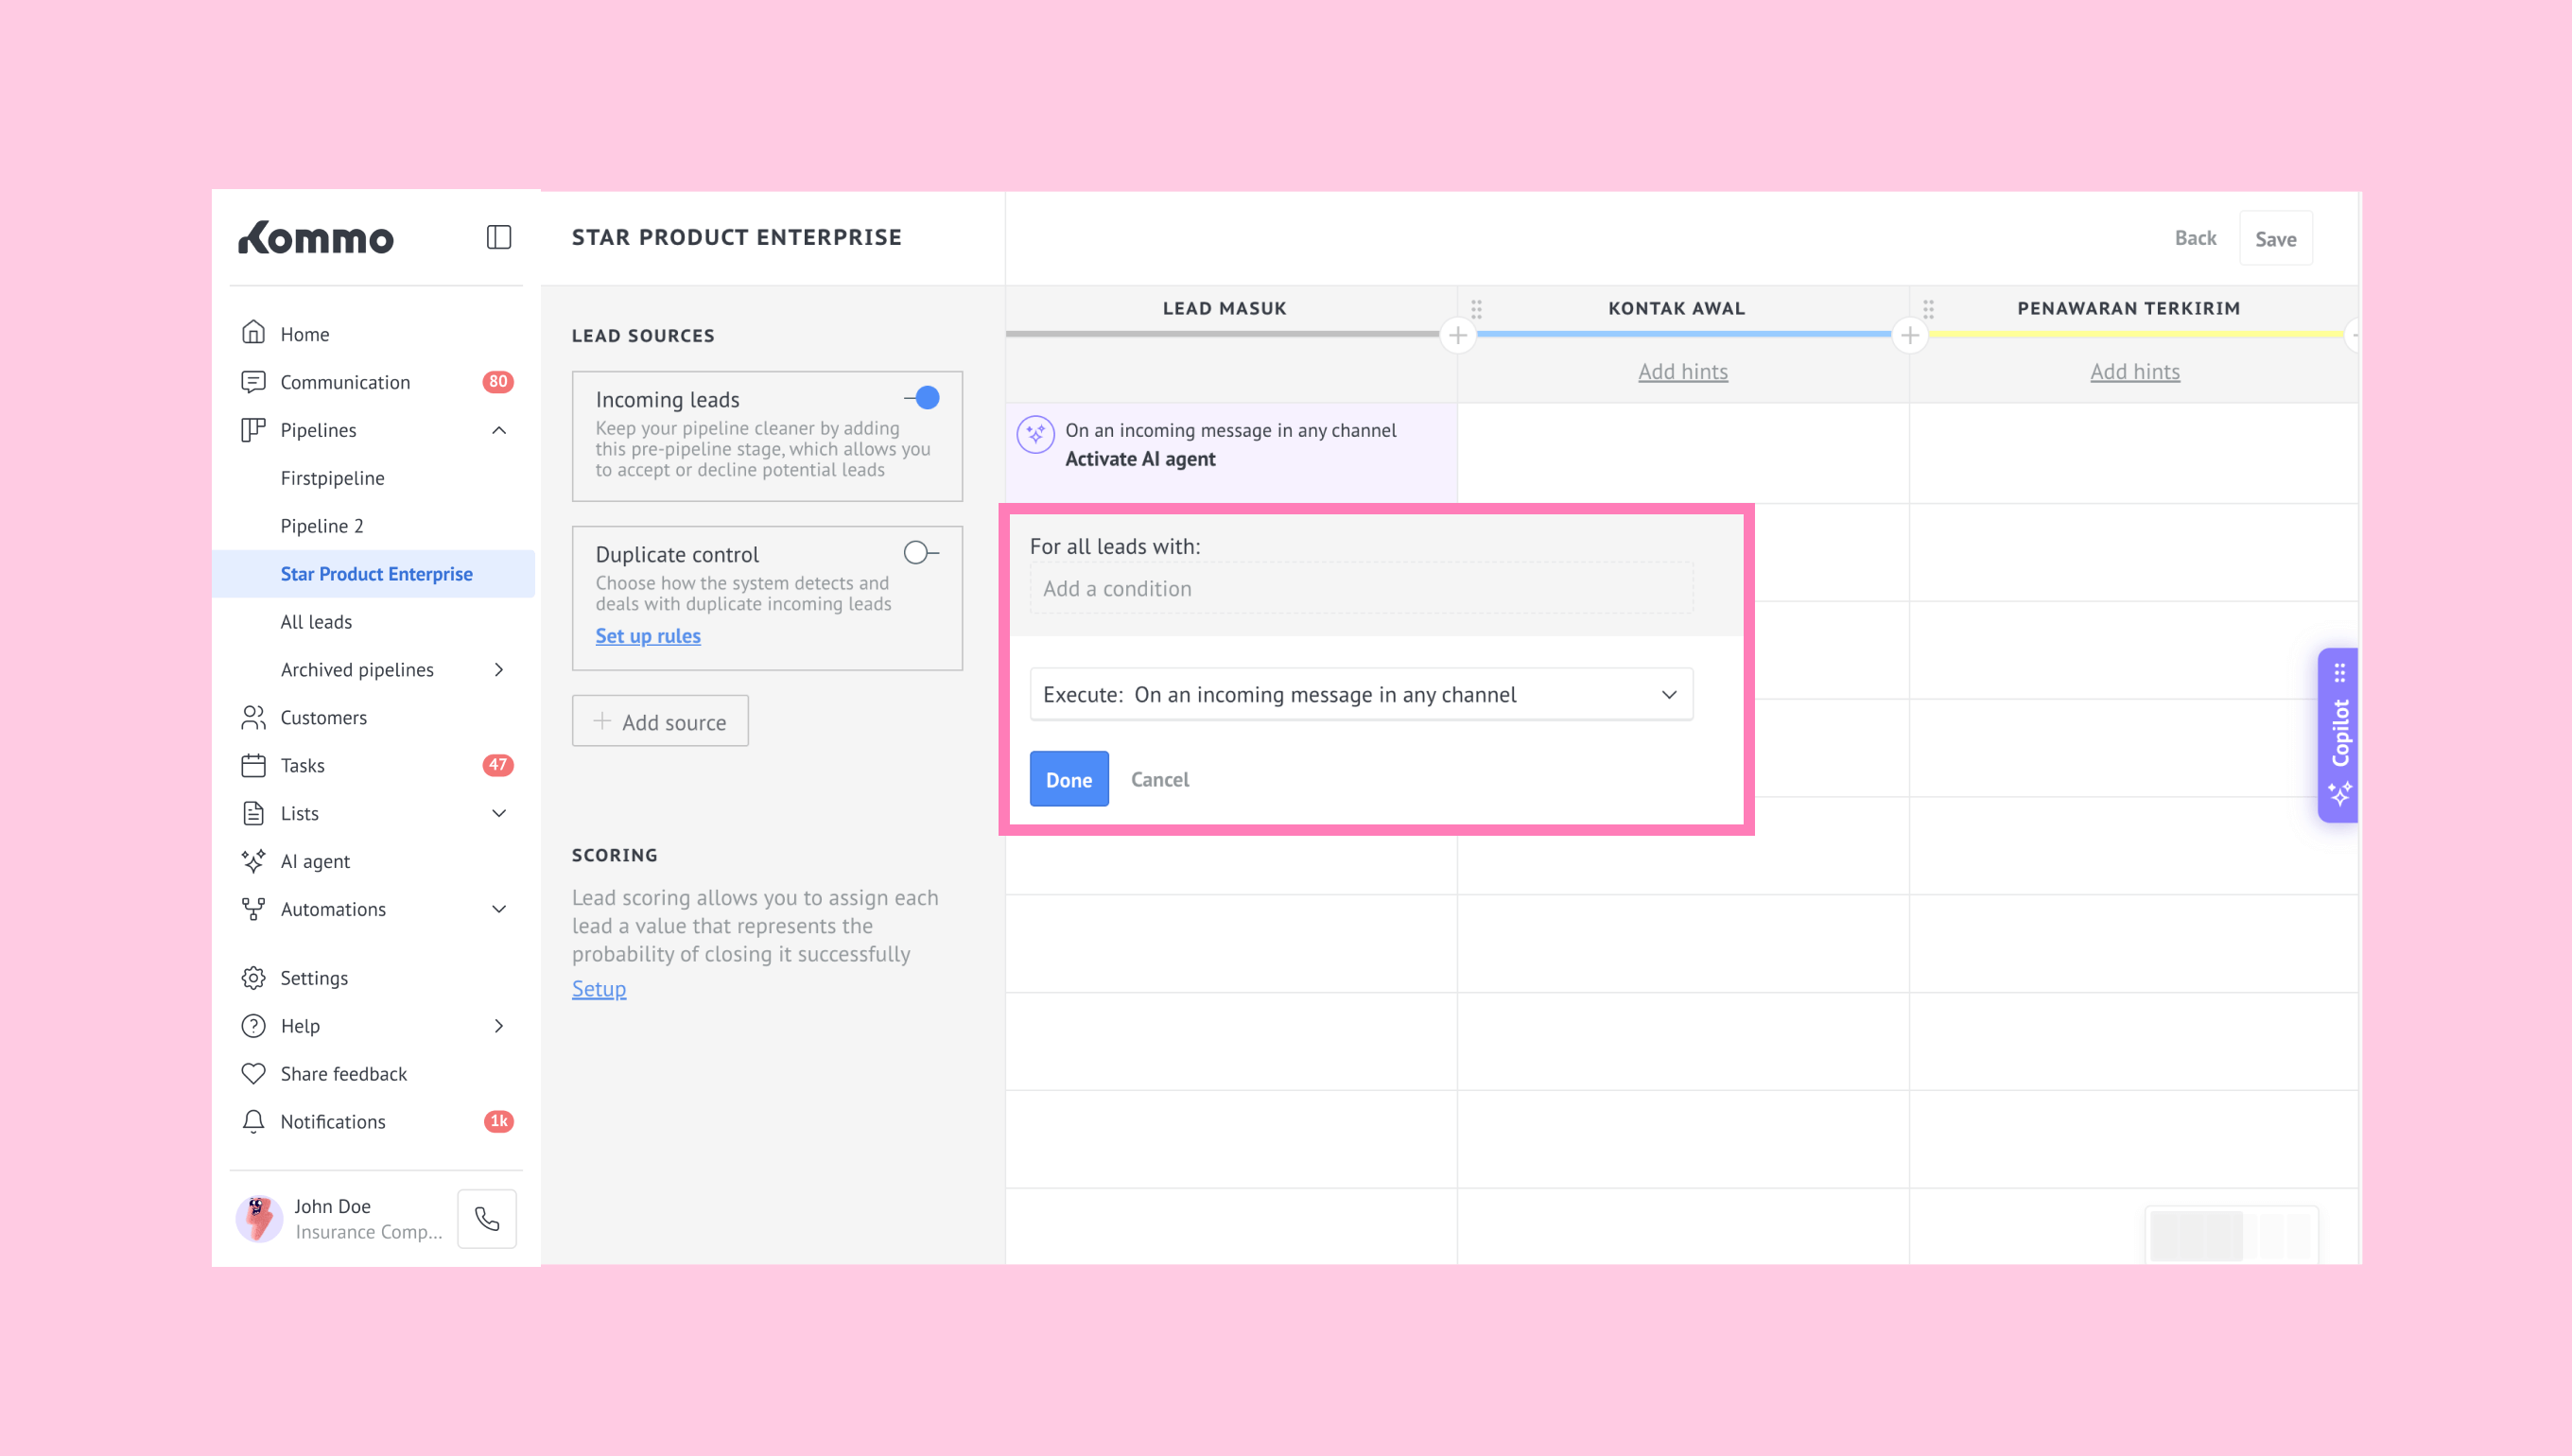Click the Add source button
The height and width of the screenshot is (1456, 2572).
[x=660, y=721]
